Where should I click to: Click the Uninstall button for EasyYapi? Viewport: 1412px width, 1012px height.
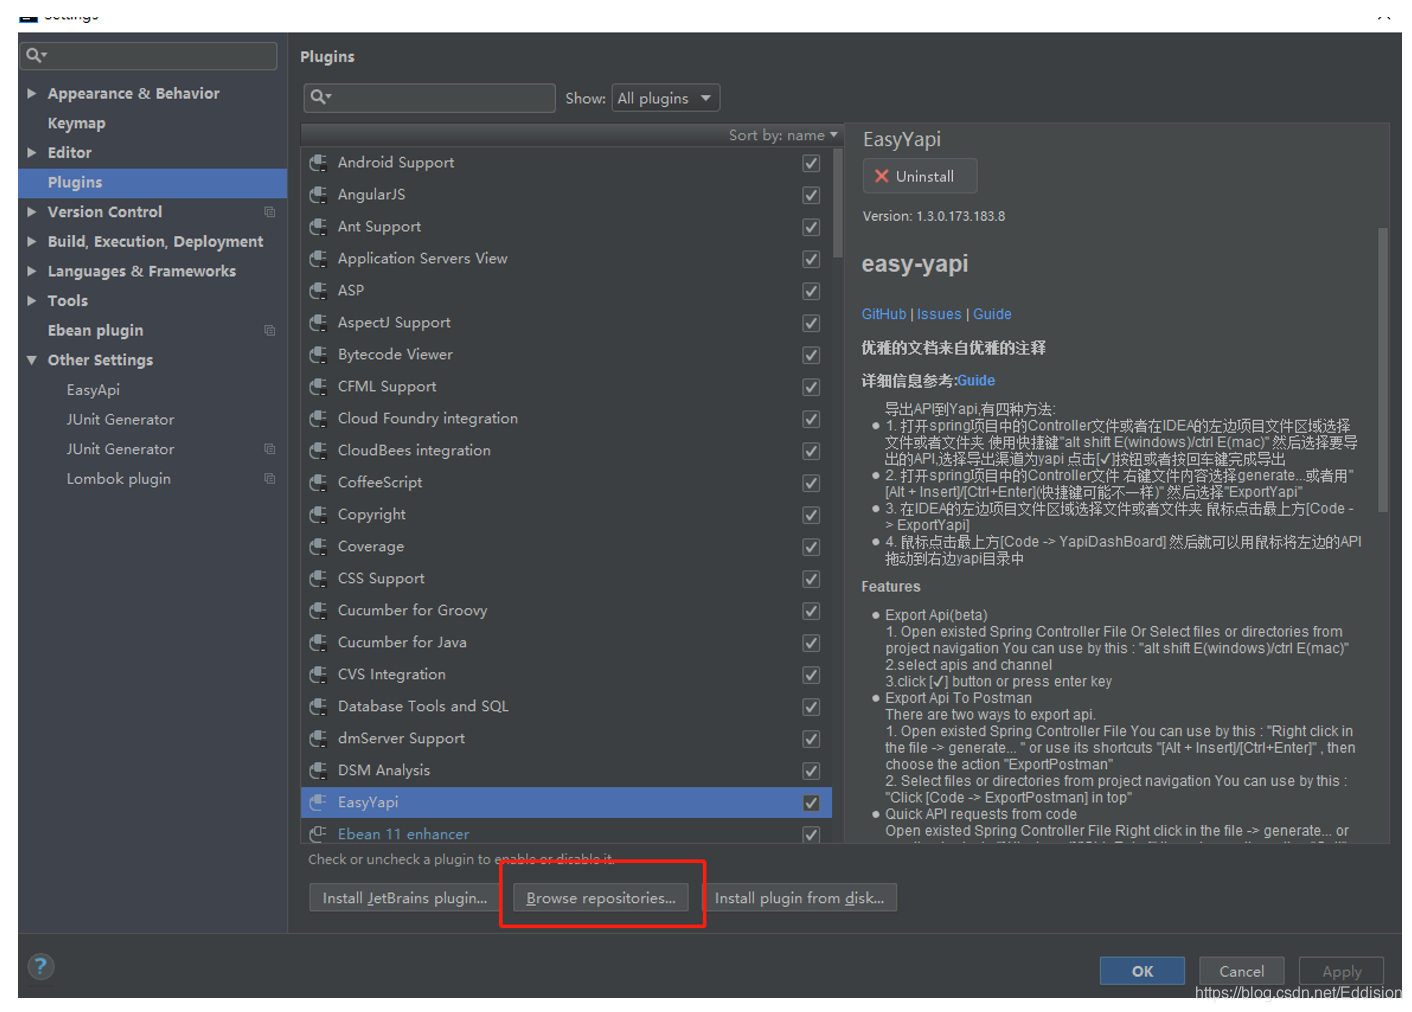point(919,176)
